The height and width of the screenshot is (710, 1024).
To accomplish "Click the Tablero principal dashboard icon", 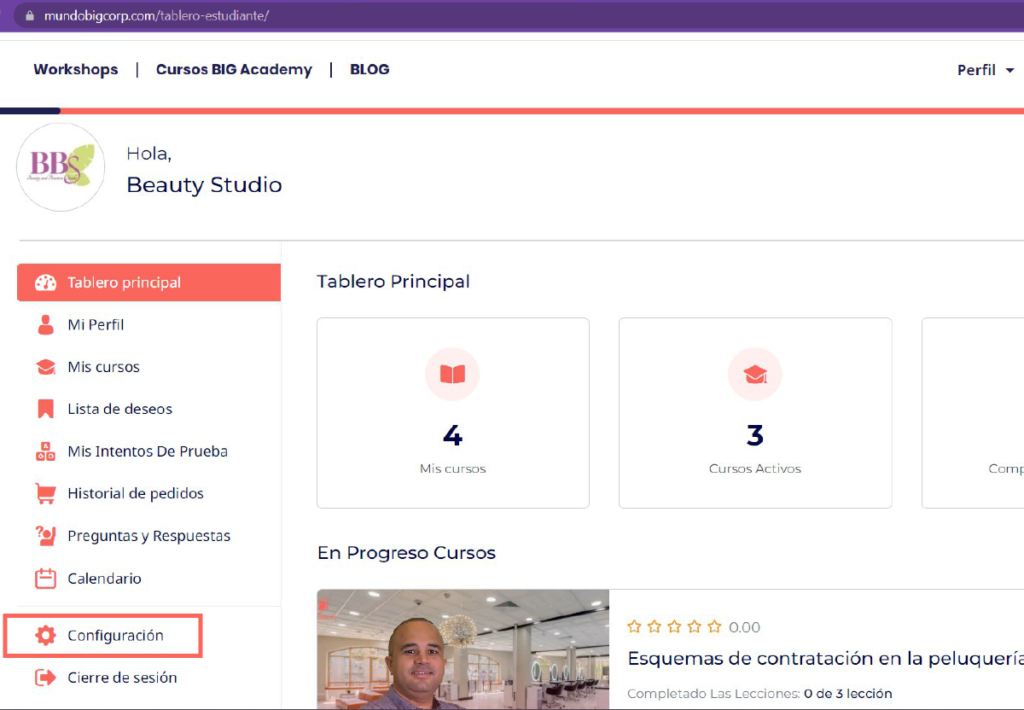I will (x=46, y=283).
